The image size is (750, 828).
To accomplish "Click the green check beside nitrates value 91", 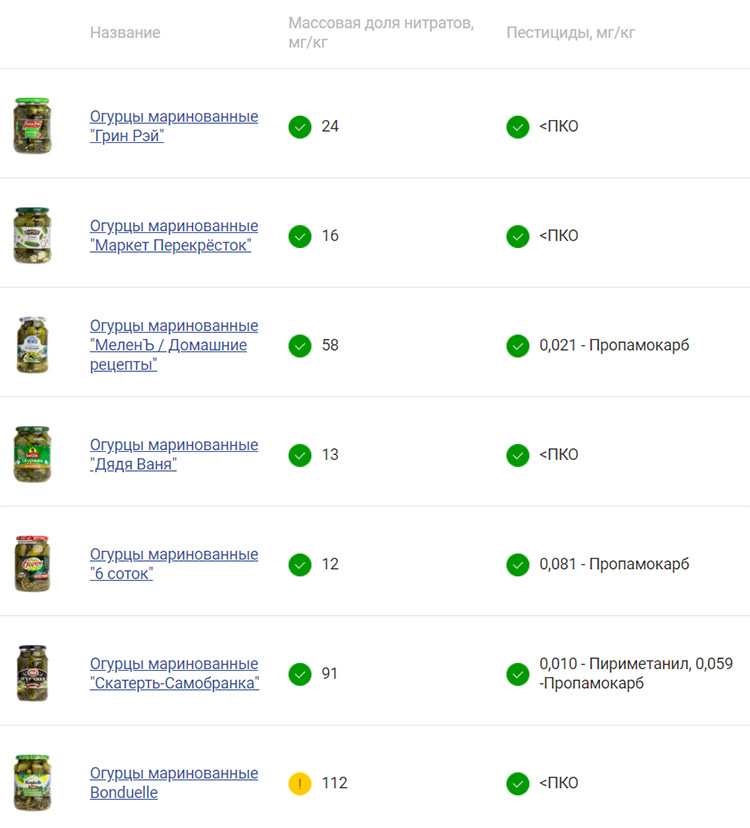I will click(300, 674).
